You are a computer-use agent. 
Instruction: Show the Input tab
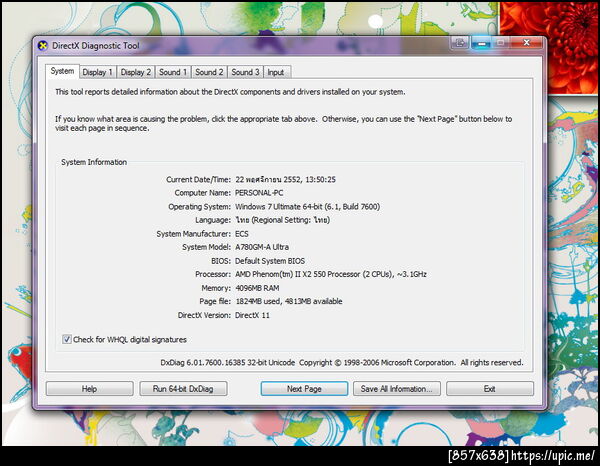(276, 72)
